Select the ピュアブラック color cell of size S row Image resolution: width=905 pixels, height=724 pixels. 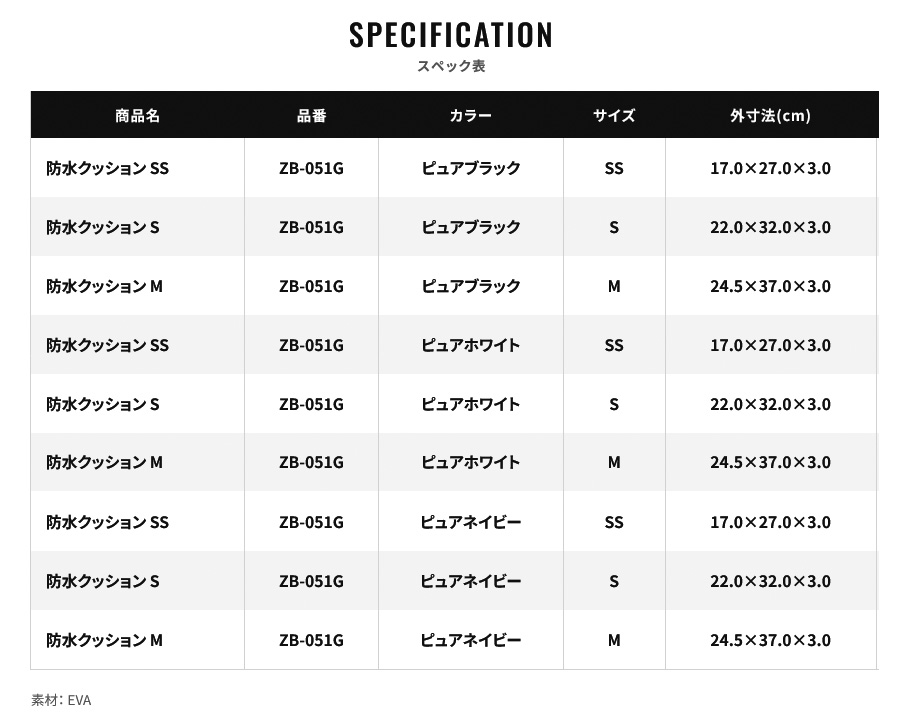click(x=470, y=227)
